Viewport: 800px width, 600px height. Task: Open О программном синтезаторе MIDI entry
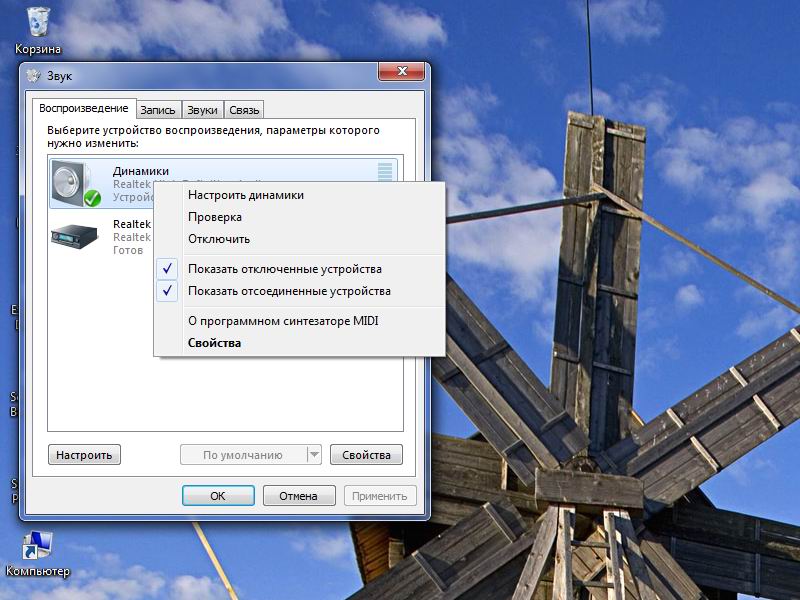pyautogui.click(x=283, y=321)
